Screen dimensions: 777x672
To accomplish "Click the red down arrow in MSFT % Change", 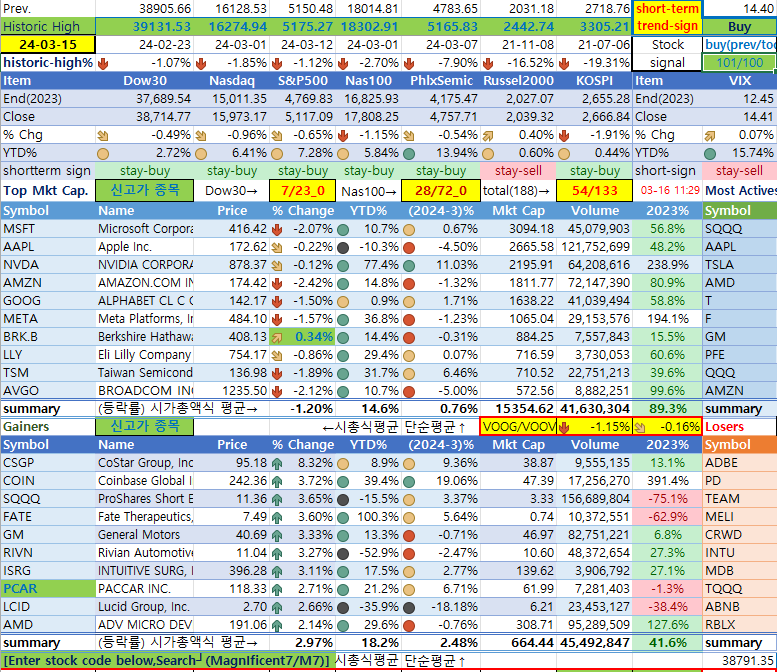I will click(x=277, y=229).
